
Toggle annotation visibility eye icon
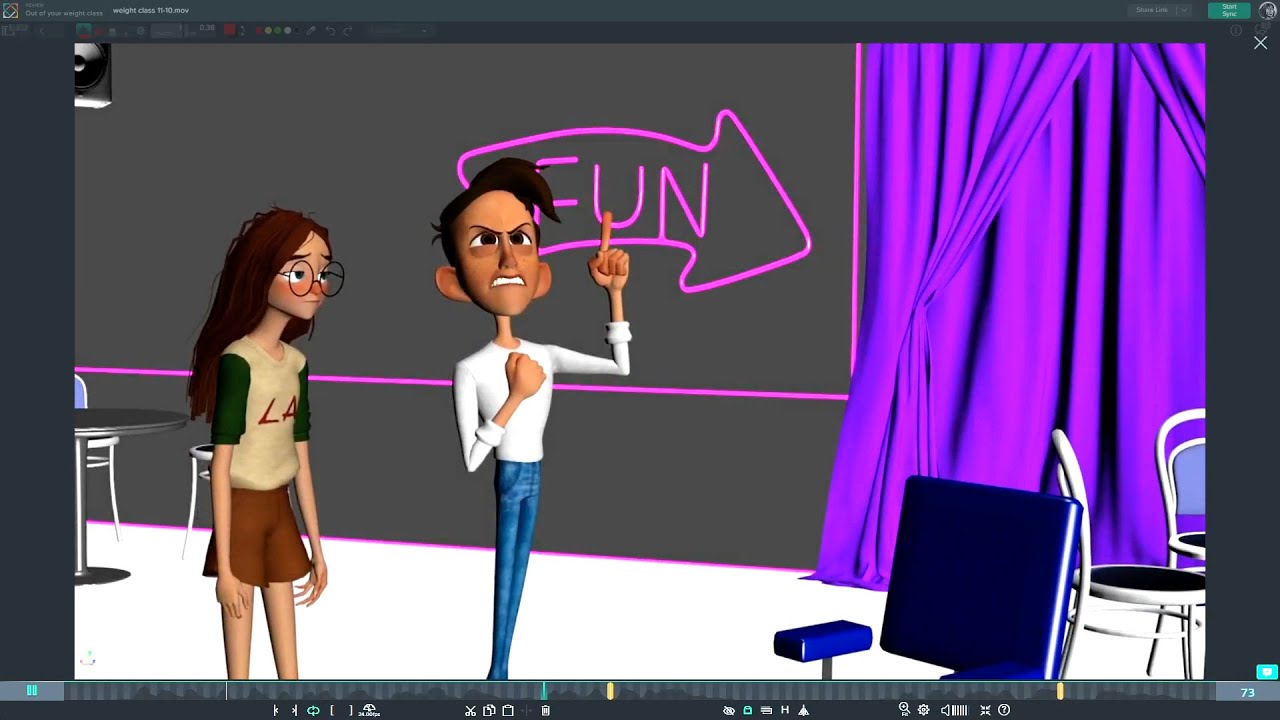click(729, 710)
